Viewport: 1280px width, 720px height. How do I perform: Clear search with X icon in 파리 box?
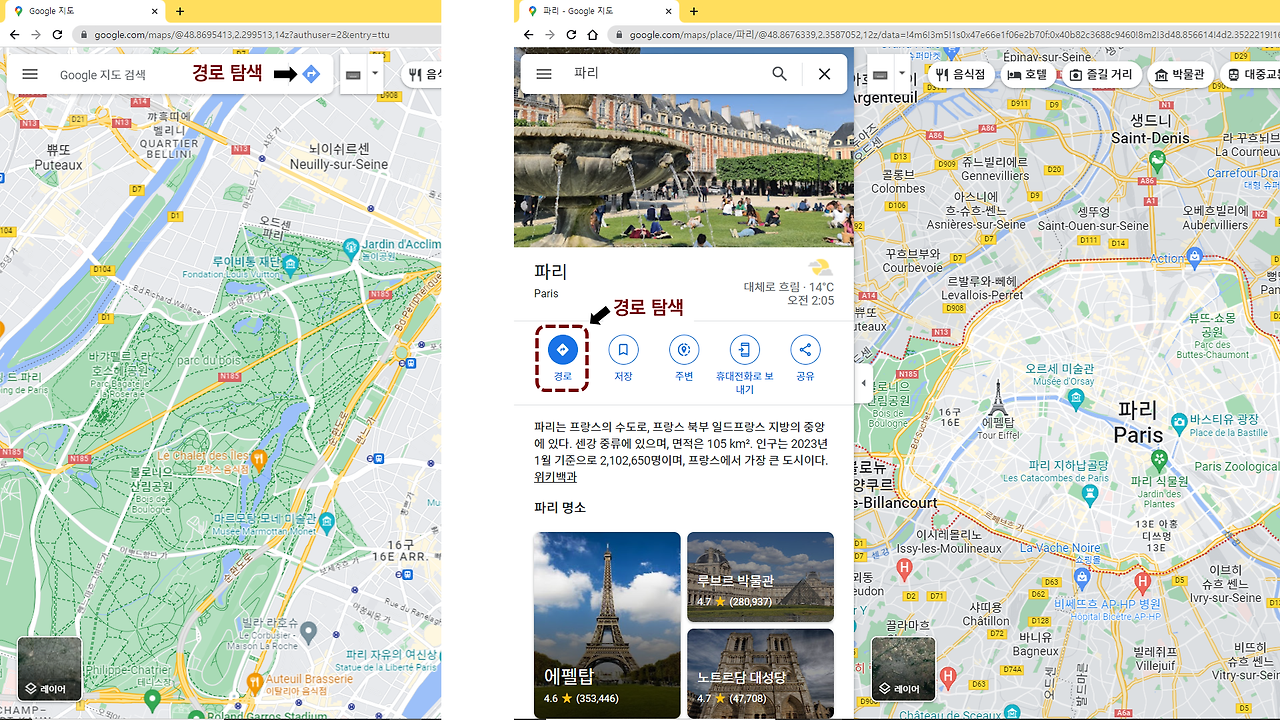(x=824, y=74)
